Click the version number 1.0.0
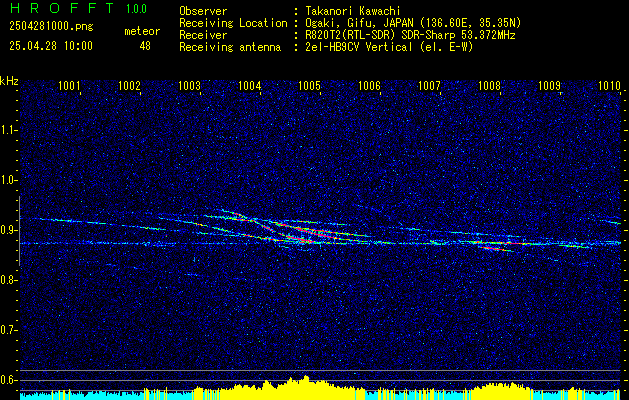Image resolution: width=629 pixels, height=400 pixels. 136,8
